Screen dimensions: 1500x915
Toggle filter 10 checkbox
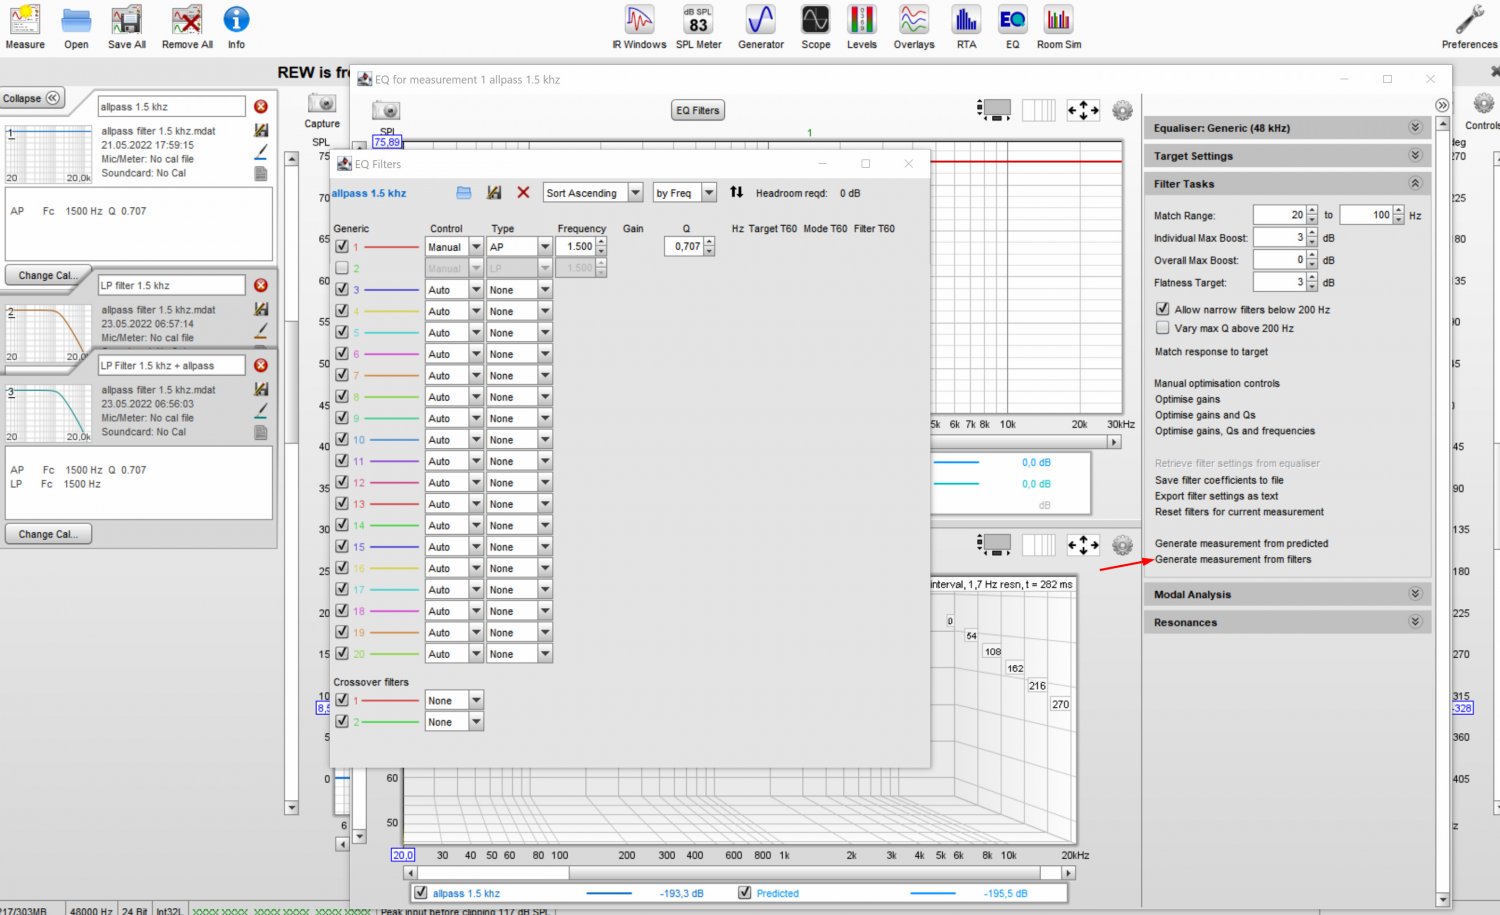(x=342, y=439)
